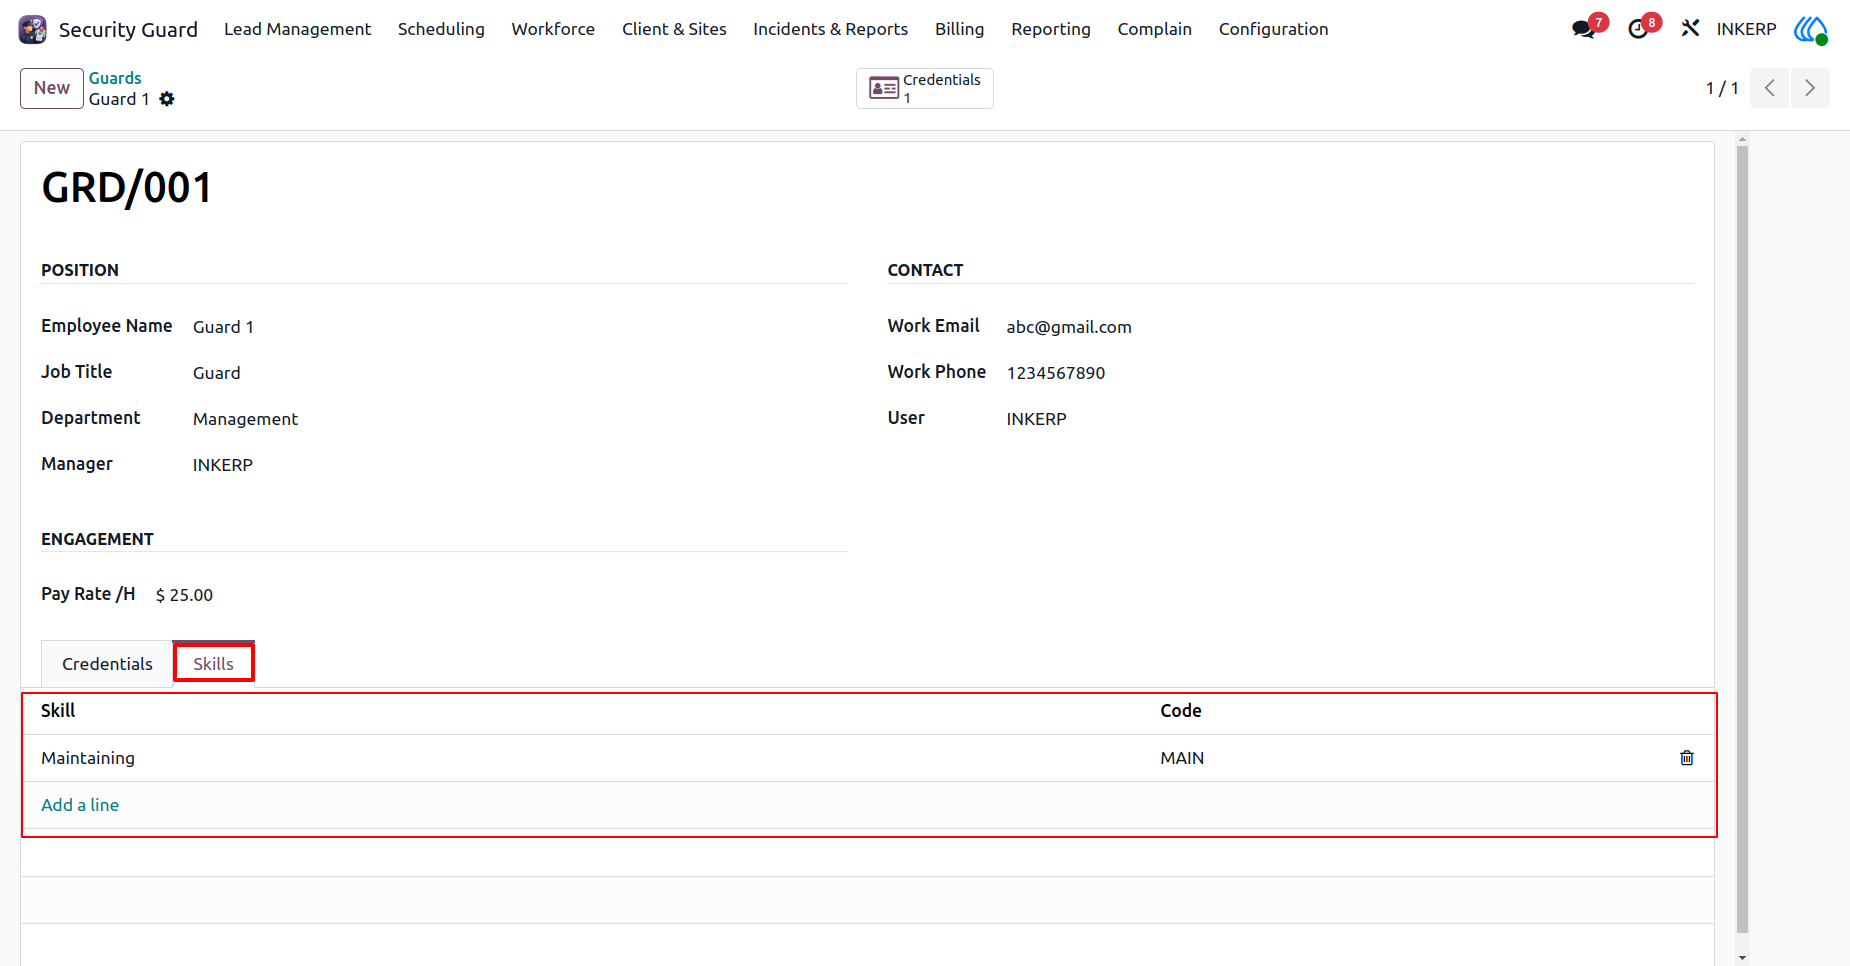Edit the Pay Rate value $ 25.00
Screen dimensions: 1850x966
(x=184, y=595)
